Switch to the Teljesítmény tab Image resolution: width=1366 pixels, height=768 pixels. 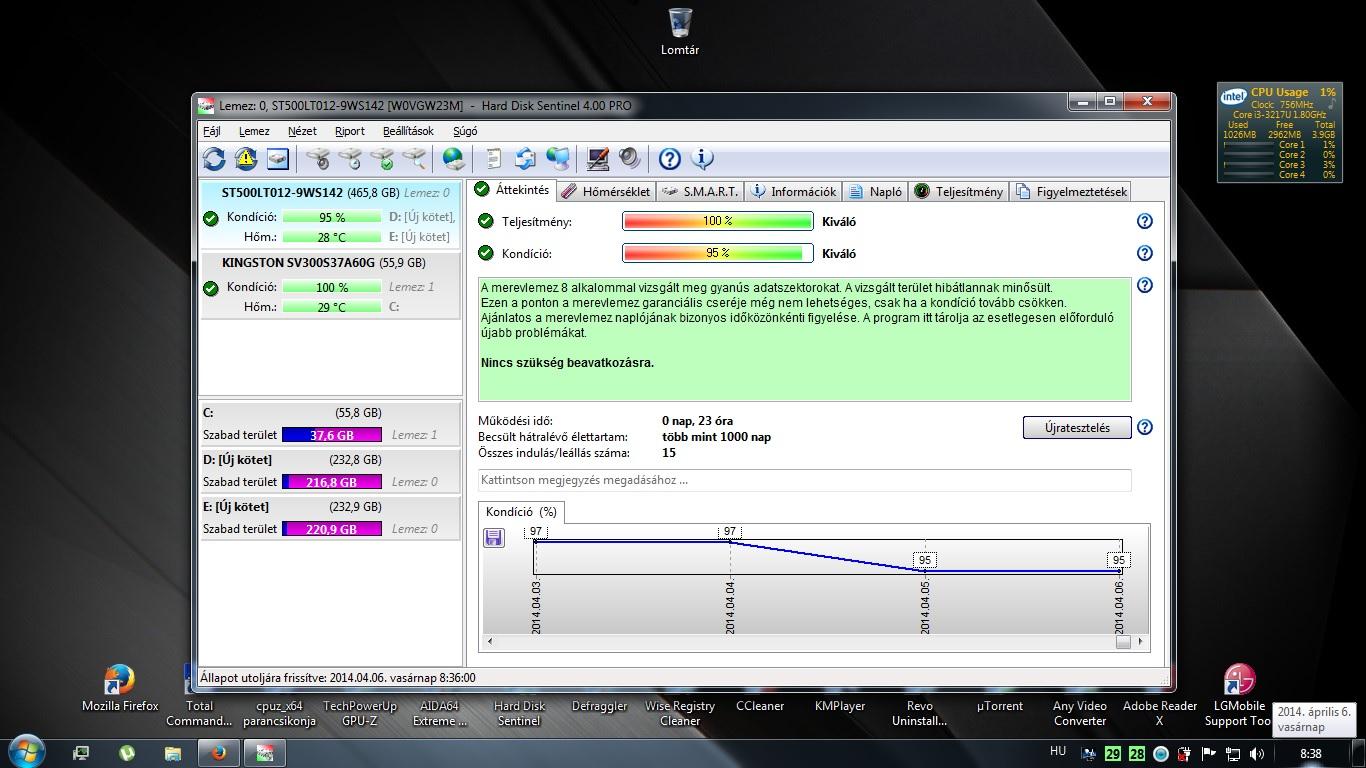(x=958, y=191)
